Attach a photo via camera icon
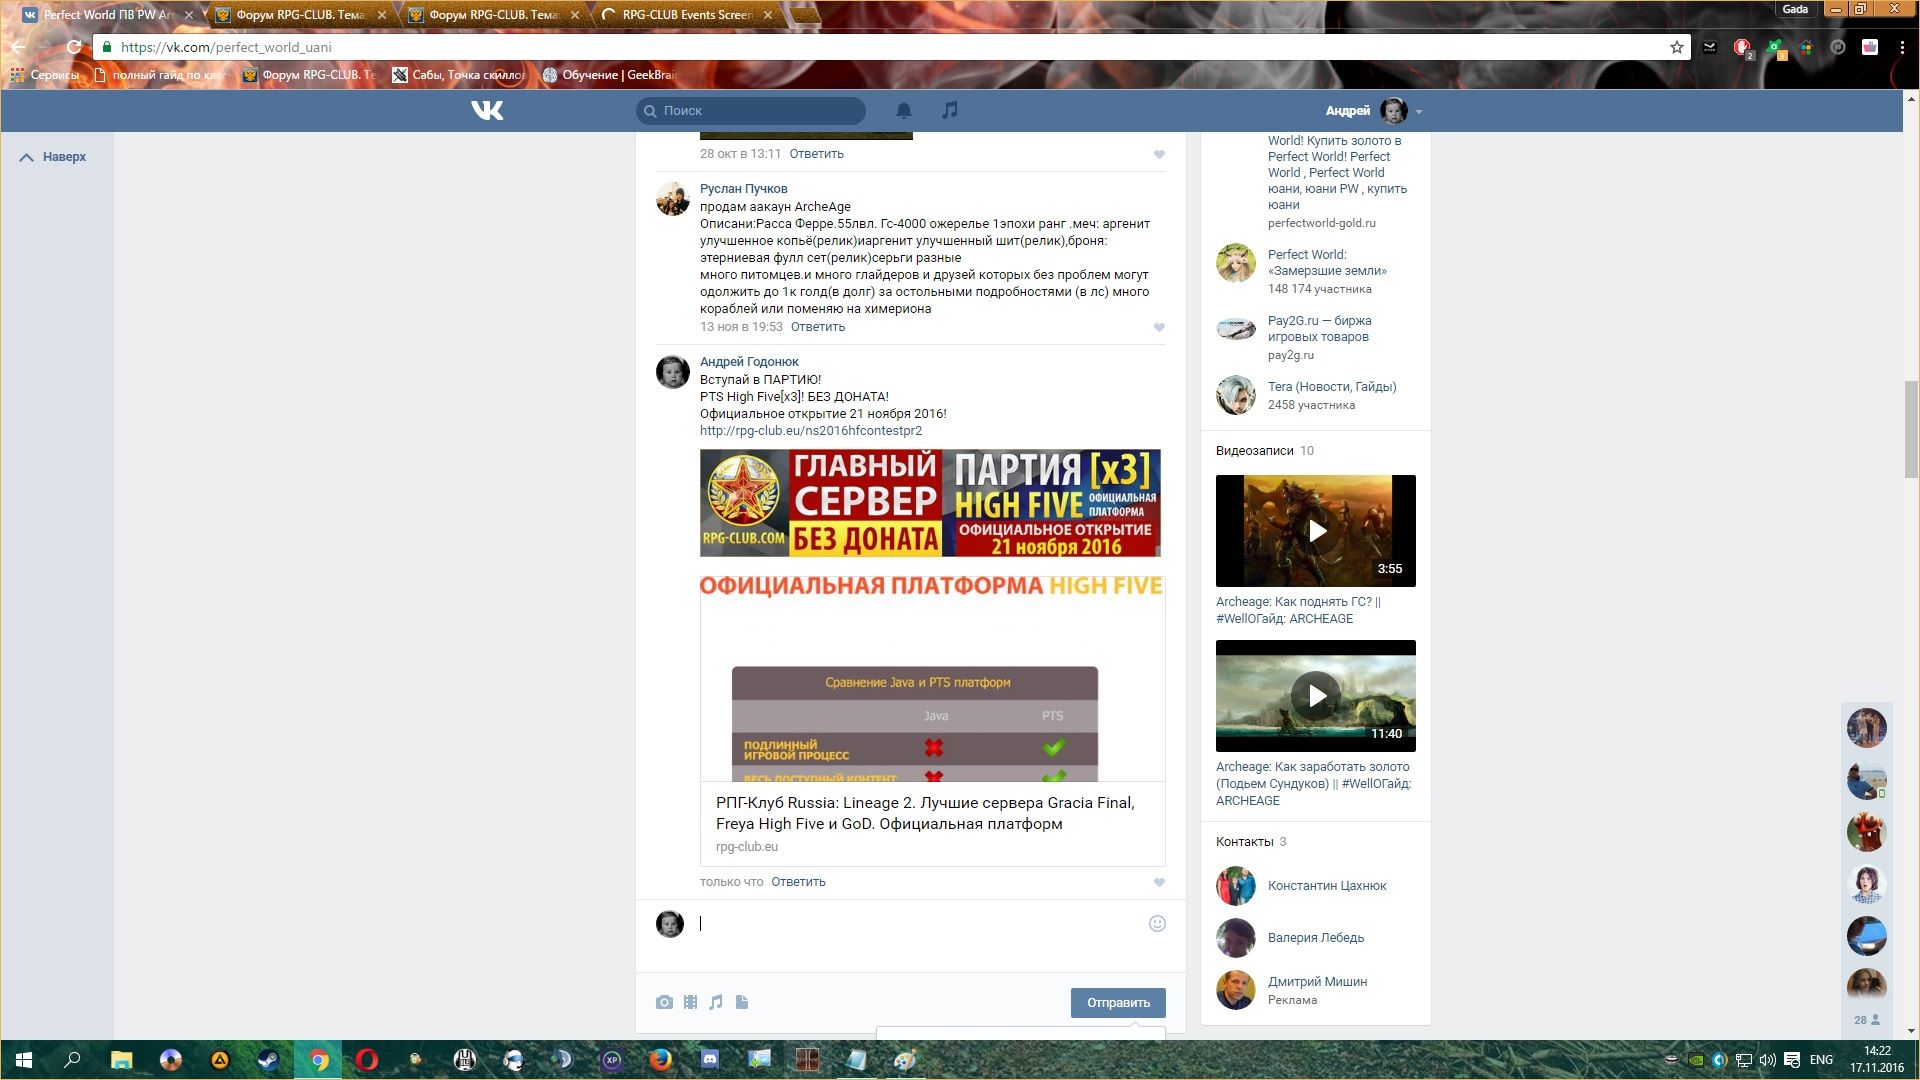The image size is (1920, 1080). 664,1002
